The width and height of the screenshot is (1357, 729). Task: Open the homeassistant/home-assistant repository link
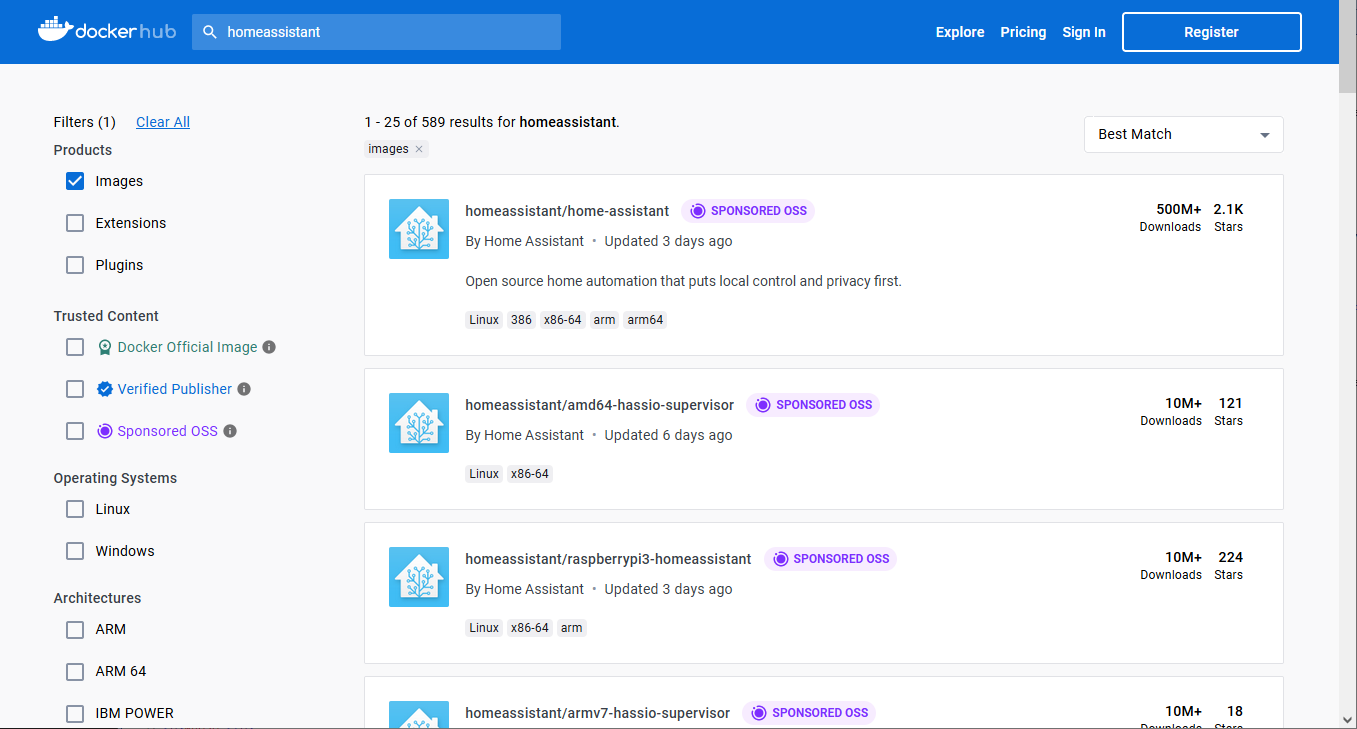567,211
